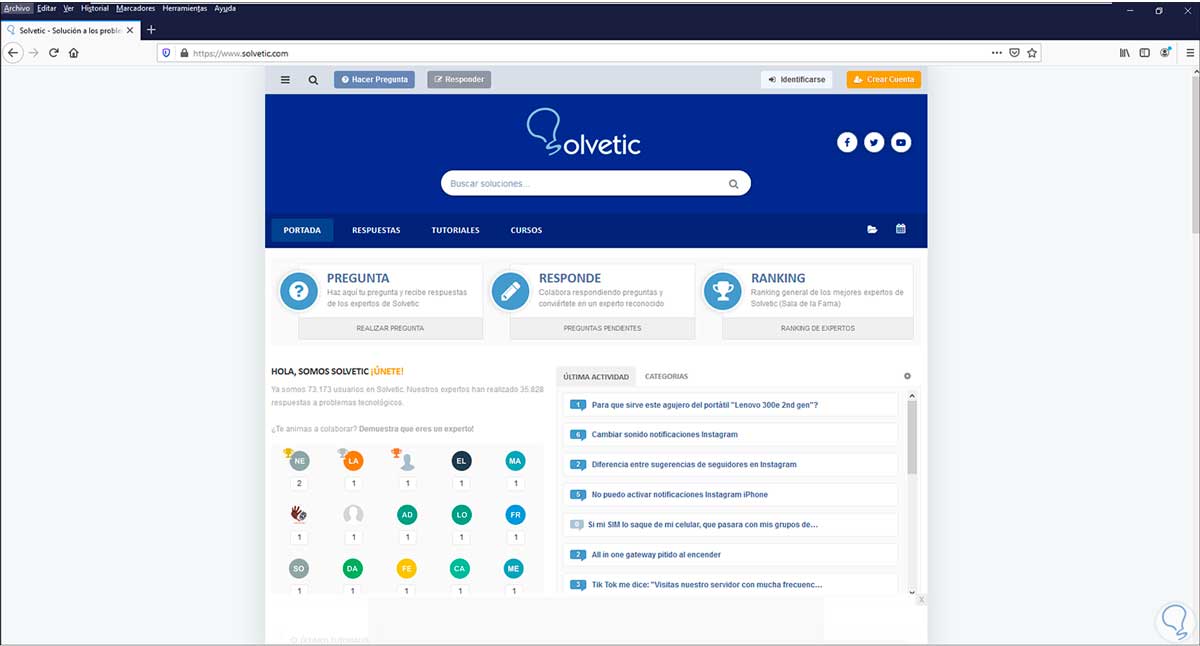Select the TUTORIALES navigation tab
Image resolution: width=1200 pixels, height=646 pixels.
tap(455, 230)
